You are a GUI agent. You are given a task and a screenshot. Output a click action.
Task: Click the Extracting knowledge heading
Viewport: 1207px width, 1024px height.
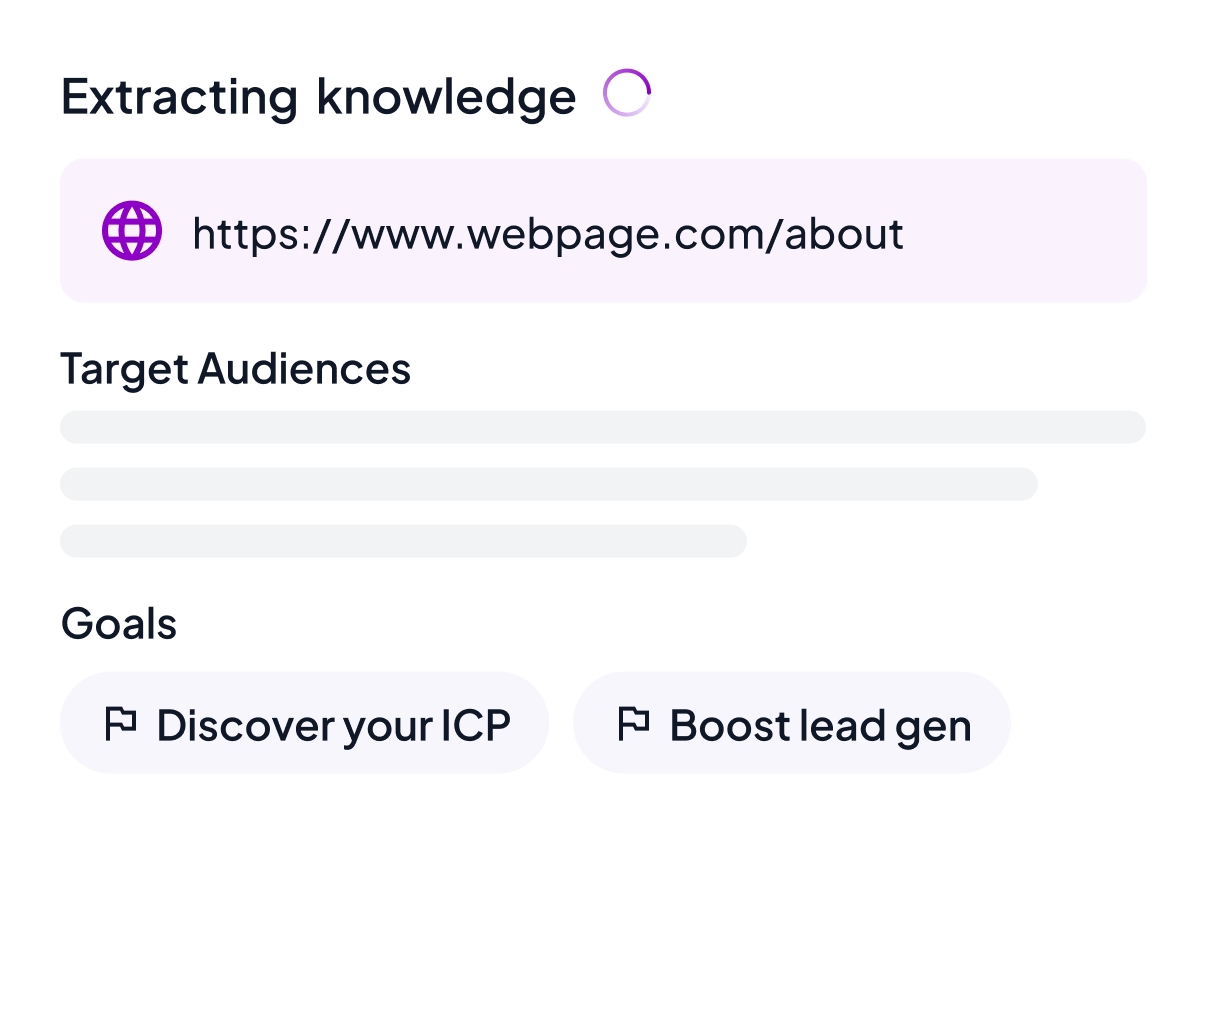(x=318, y=97)
